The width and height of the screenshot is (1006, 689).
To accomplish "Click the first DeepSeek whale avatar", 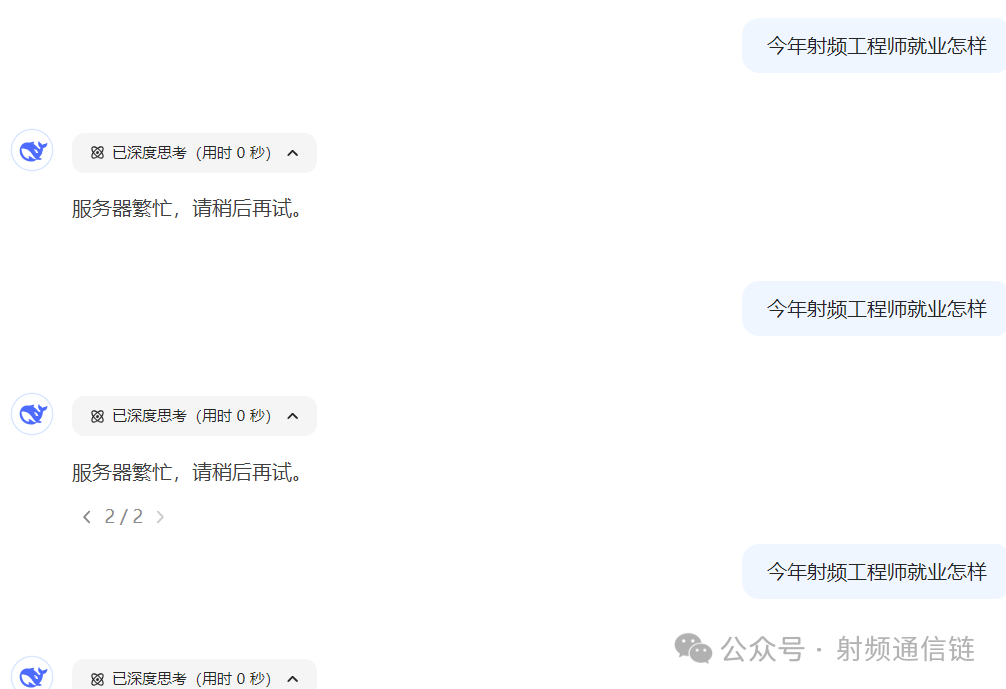I will (x=32, y=150).
